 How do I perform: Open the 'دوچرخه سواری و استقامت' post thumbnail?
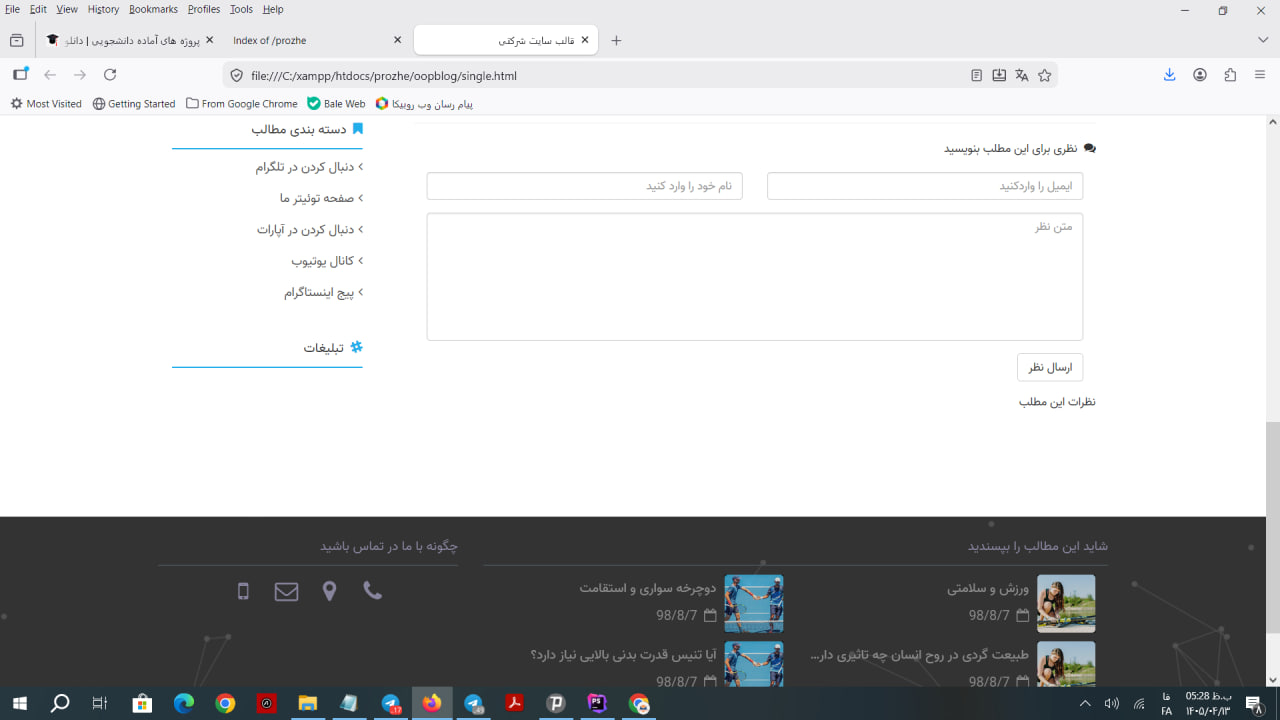[754, 603]
